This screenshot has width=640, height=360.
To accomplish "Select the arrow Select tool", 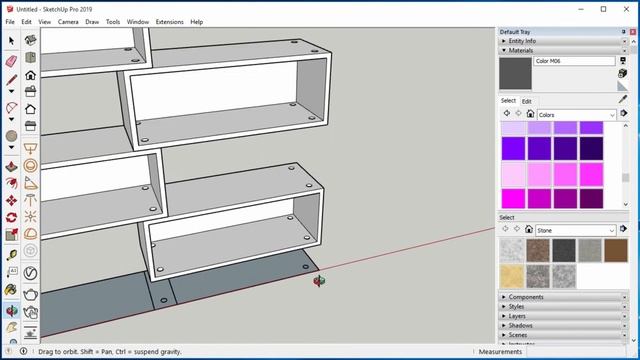I will 11,40.
